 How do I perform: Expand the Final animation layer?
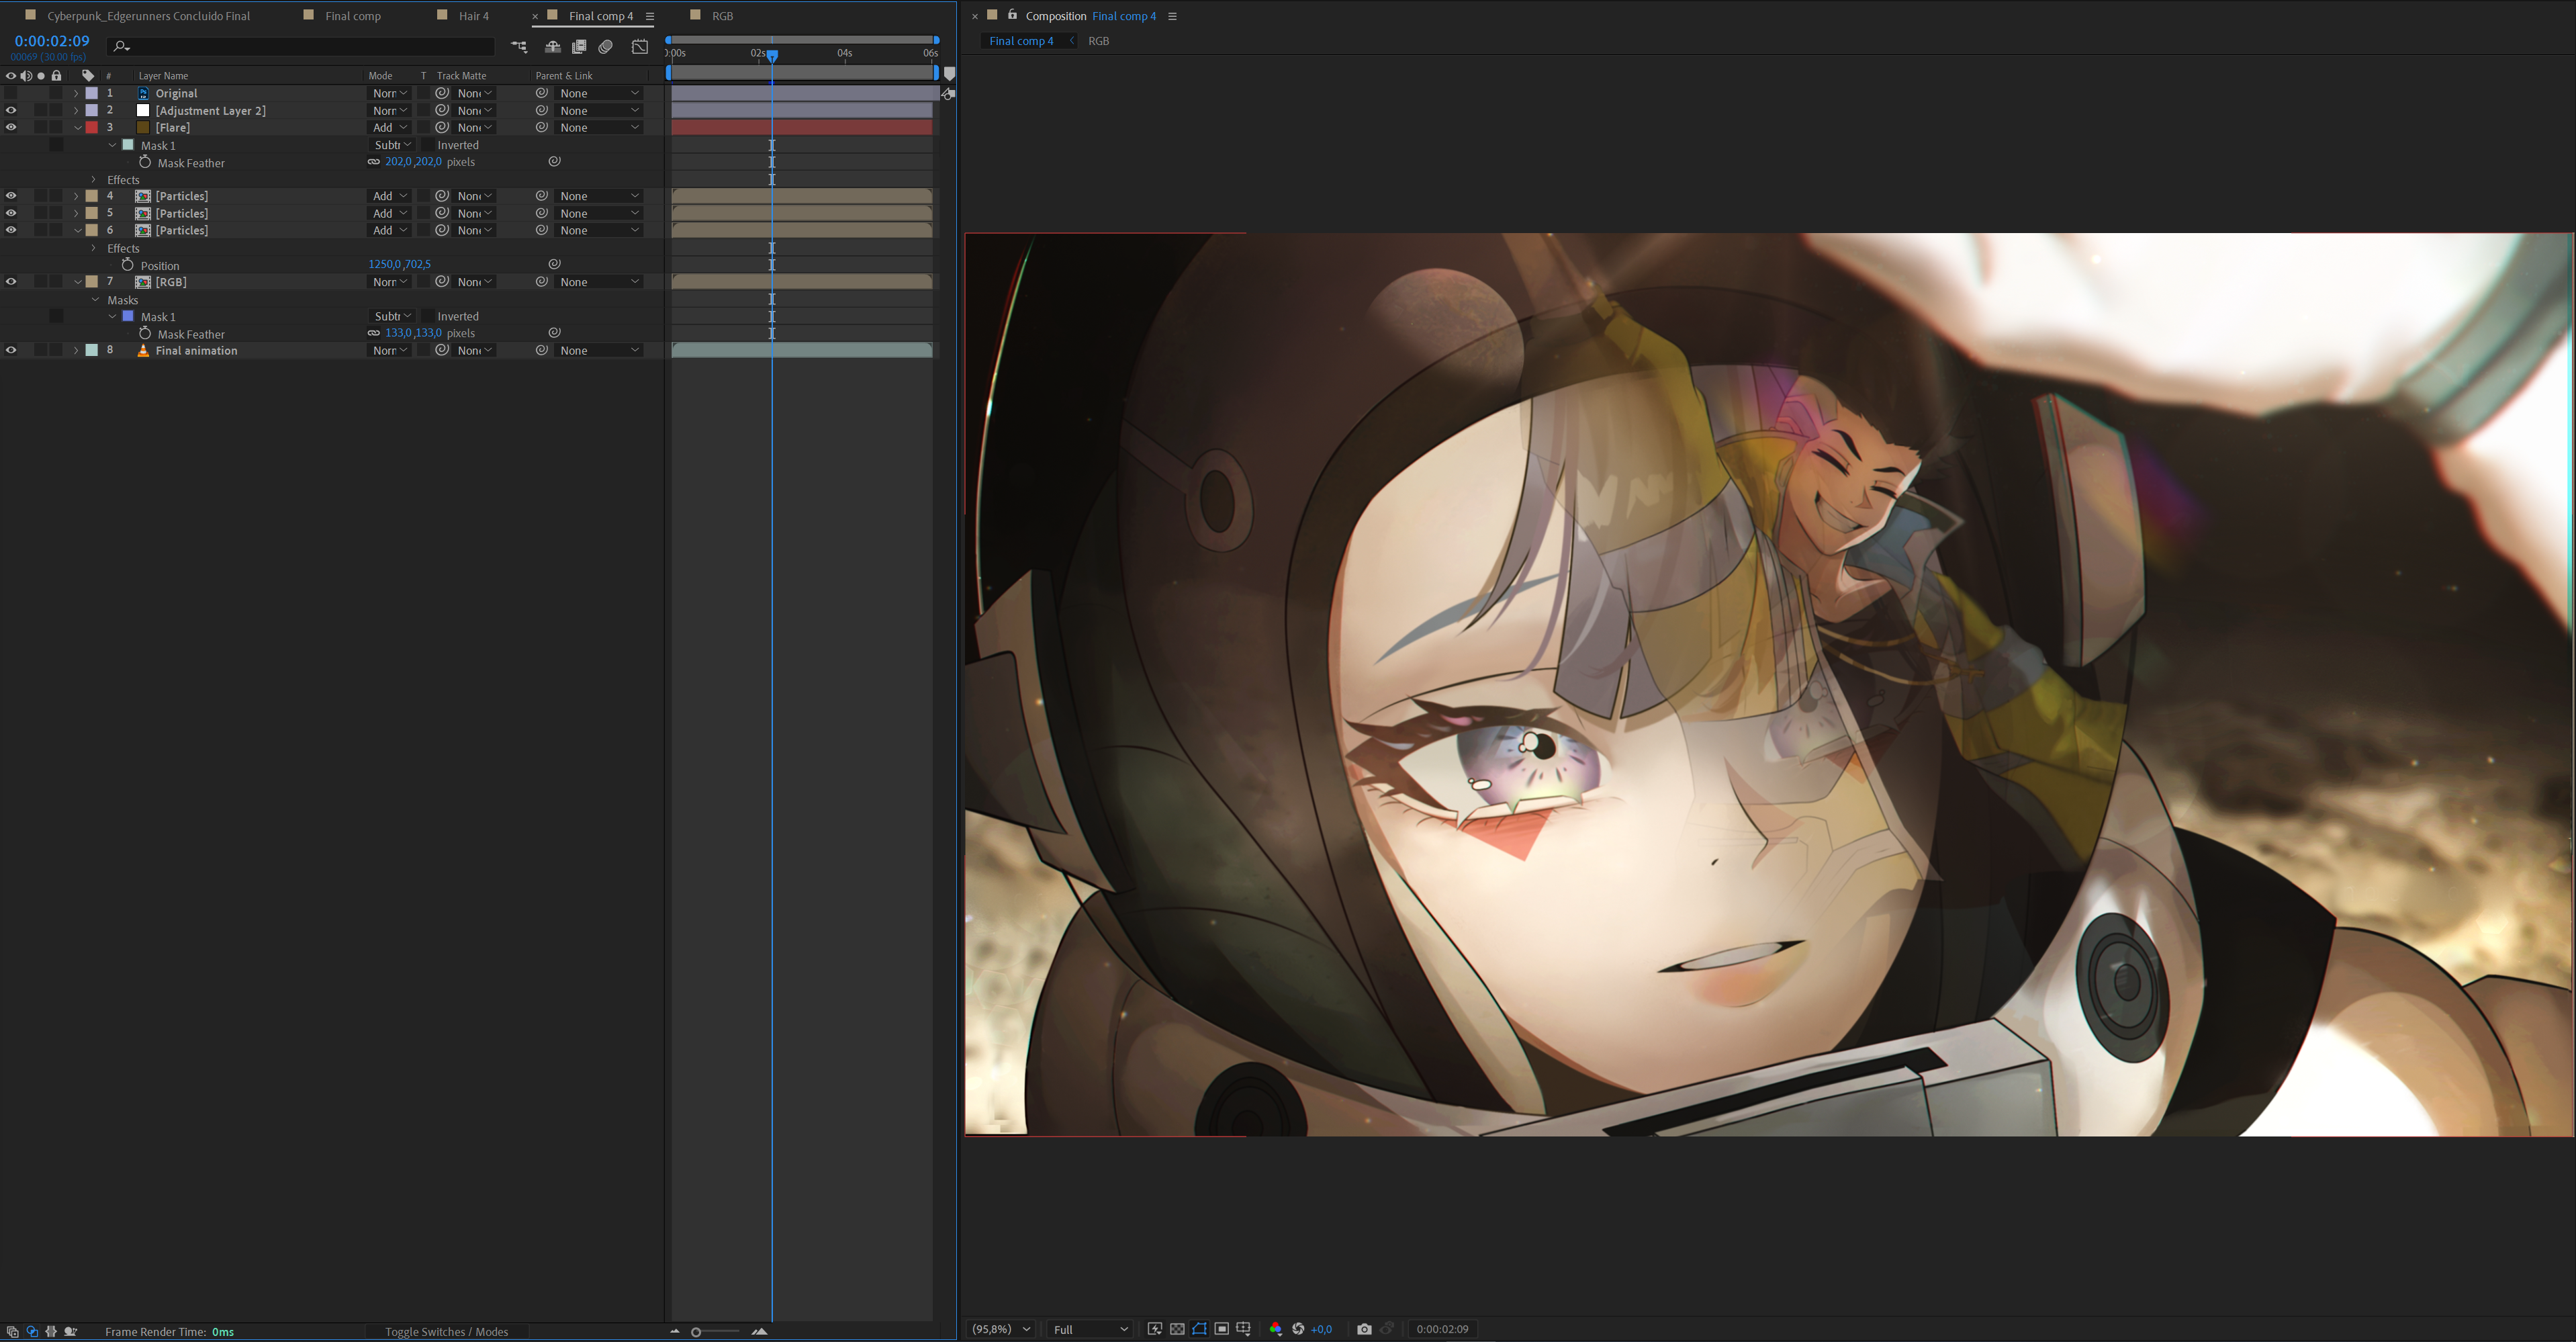click(76, 350)
